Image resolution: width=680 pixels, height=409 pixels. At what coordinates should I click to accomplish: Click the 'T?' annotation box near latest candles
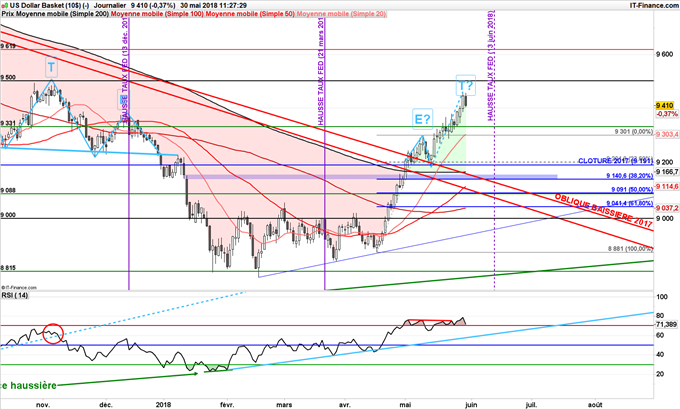[x=466, y=85]
